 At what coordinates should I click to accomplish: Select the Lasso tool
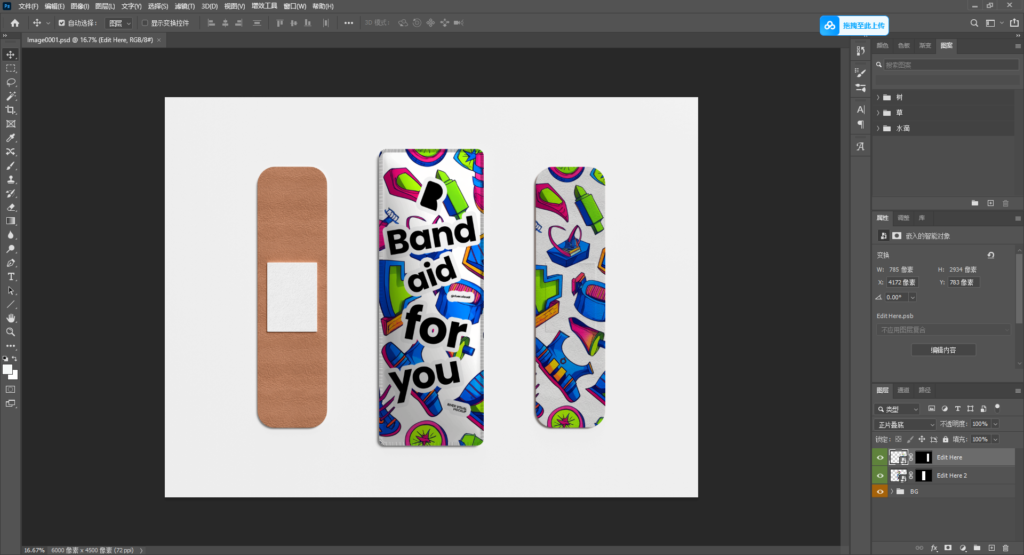click(x=10, y=82)
